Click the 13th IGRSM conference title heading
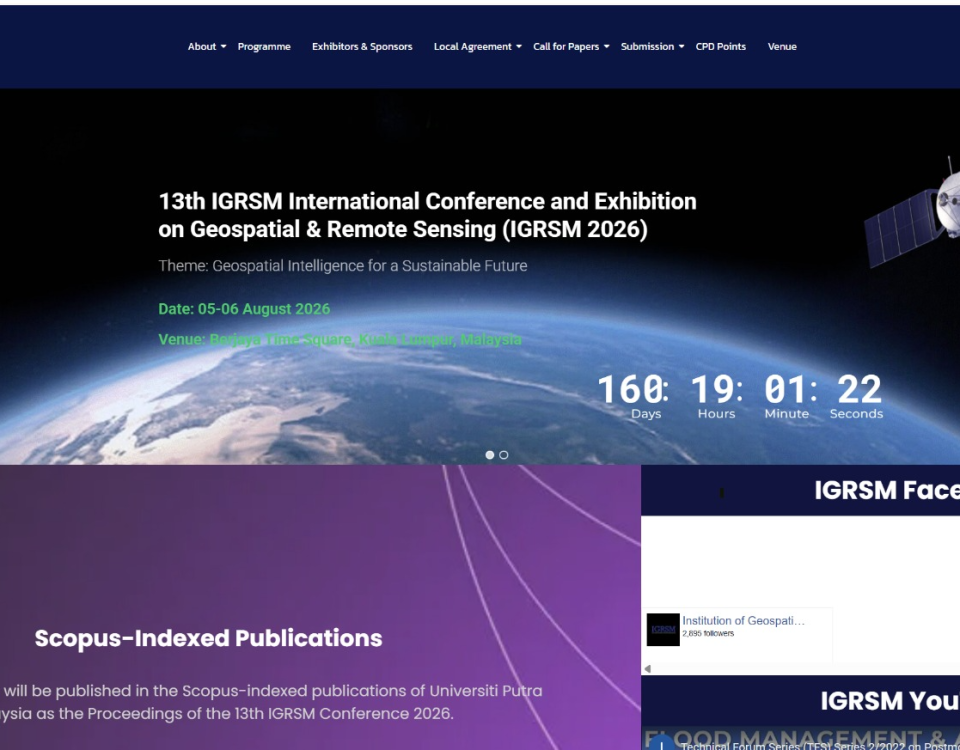This screenshot has width=960, height=750. [x=427, y=215]
